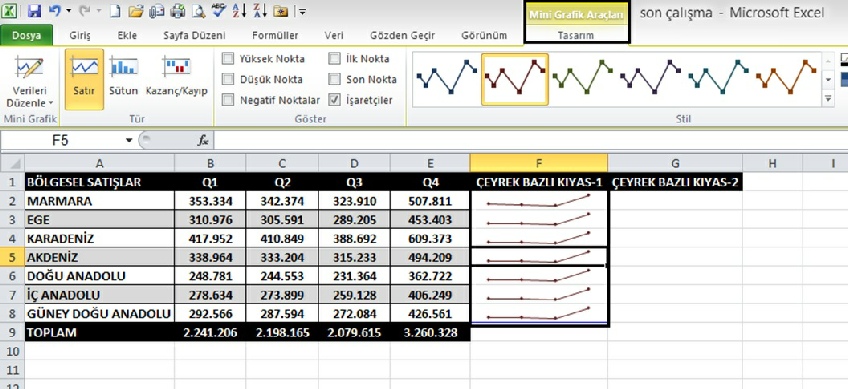This screenshot has height=389, width=848.
Task: Select the MARMARA cell
Action: pos(100,201)
